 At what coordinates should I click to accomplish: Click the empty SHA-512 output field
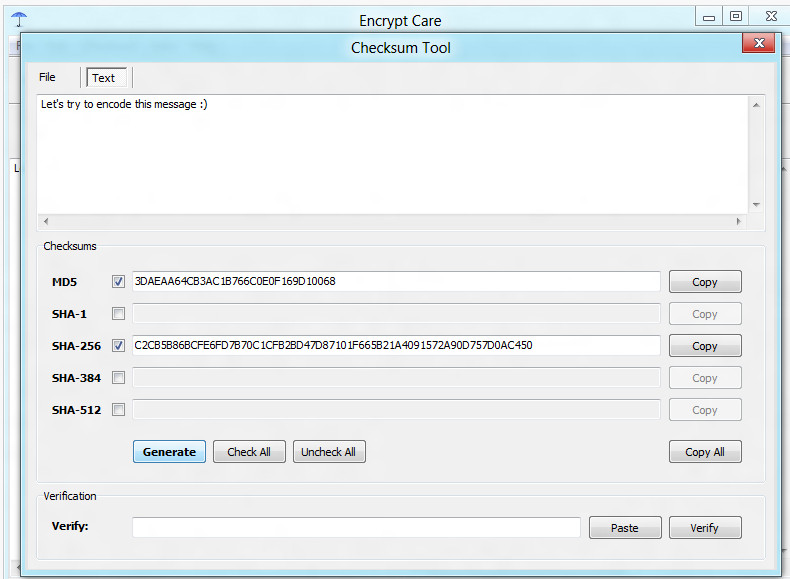tap(396, 409)
